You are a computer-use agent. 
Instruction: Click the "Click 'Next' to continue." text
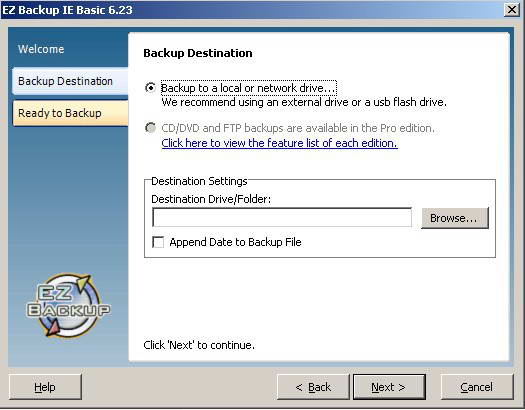(199, 345)
